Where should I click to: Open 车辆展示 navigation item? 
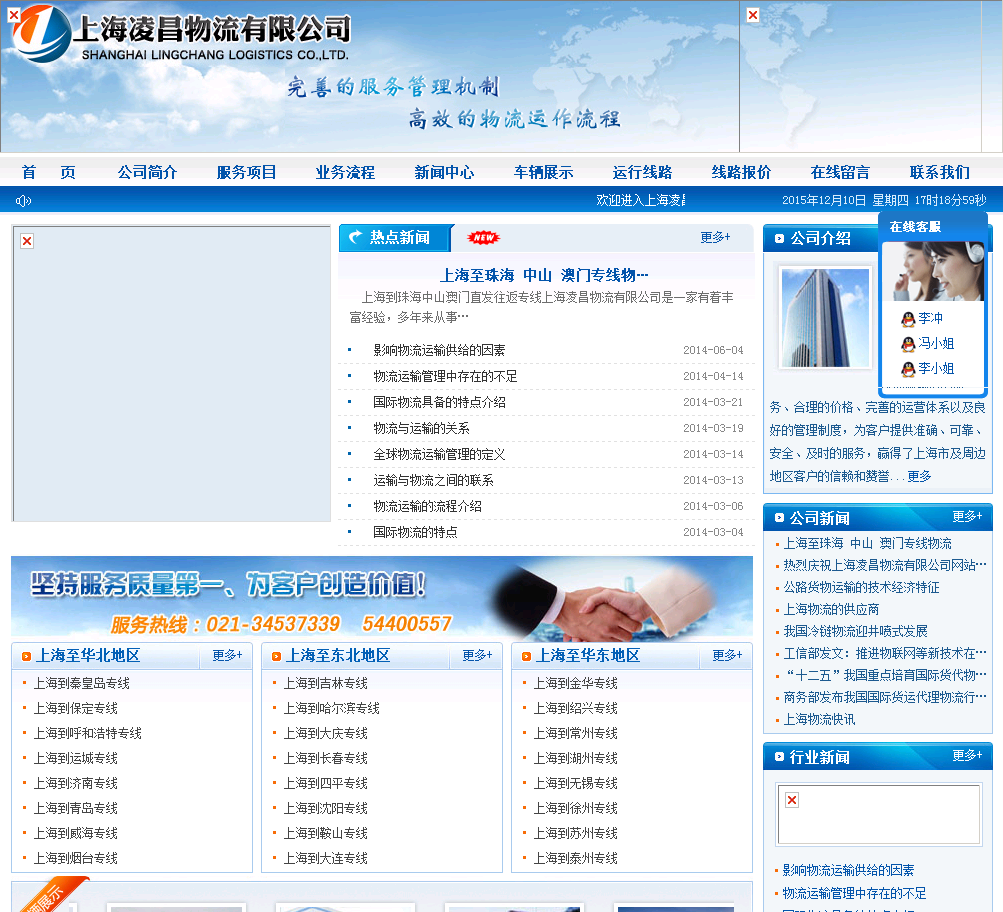[544, 172]
